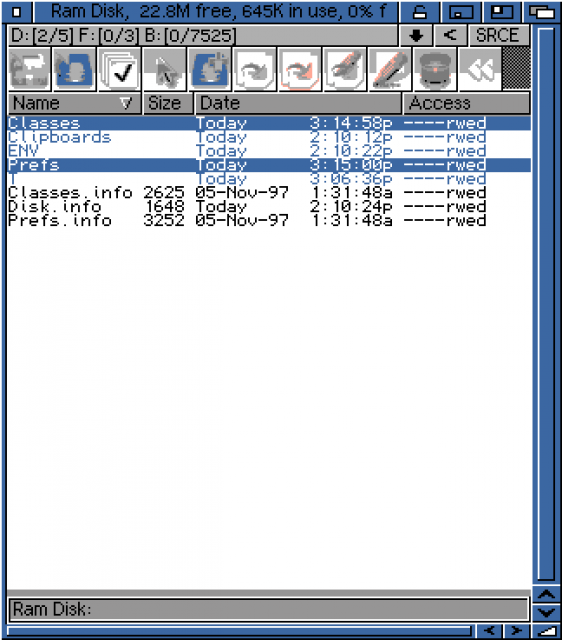This screenshot has height=640, width=562.
Task: Expand the Name column sort triangle
Action: (126, 103)
